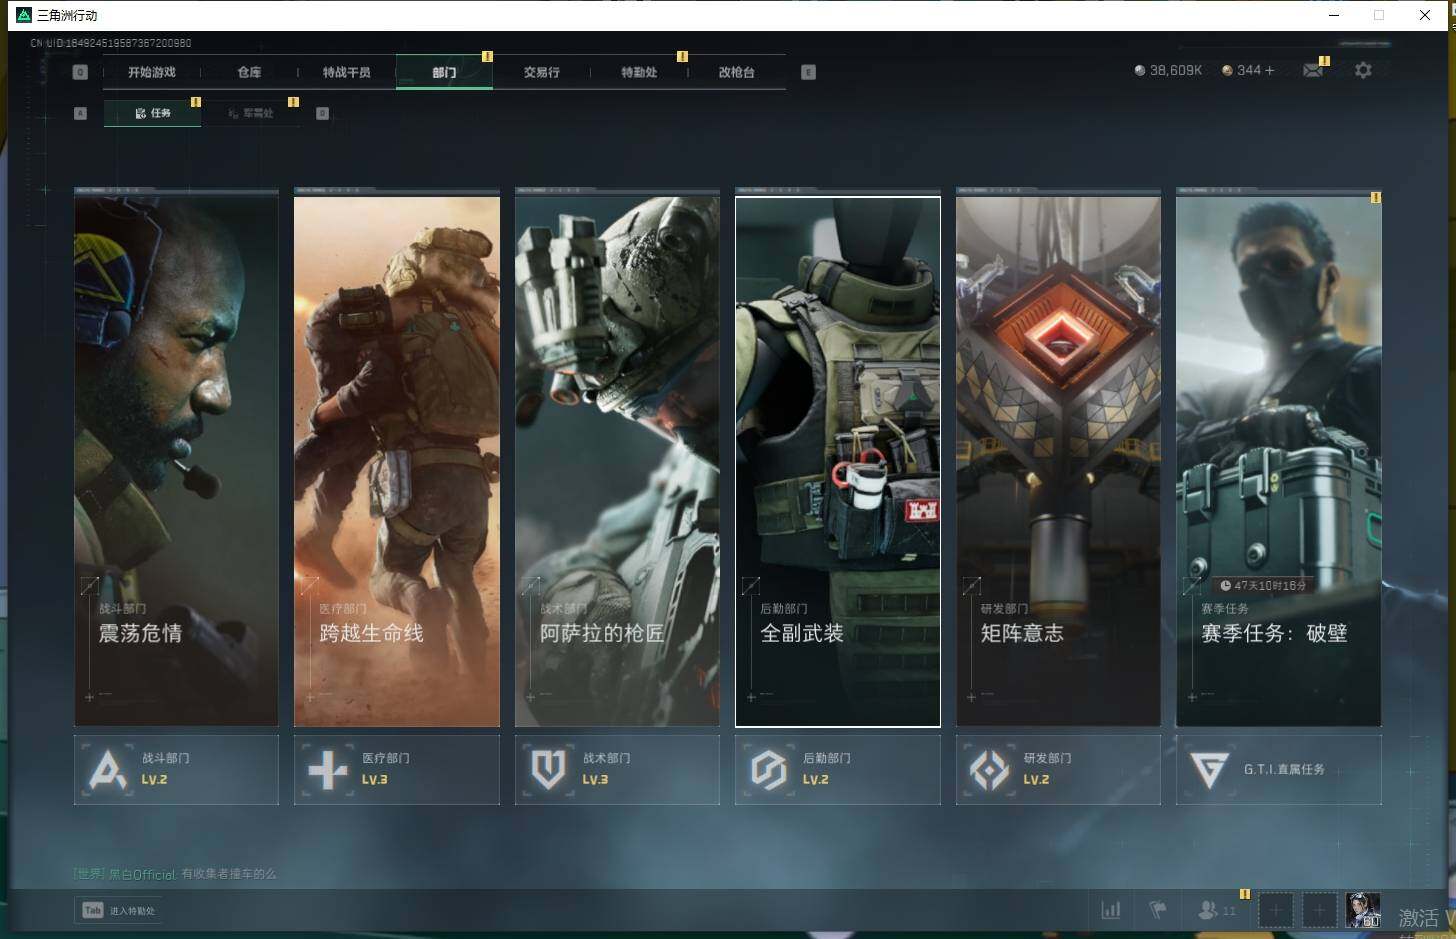This screenshot has width=1456, height=939.
Task: Click the CN UID number text
Action: coord(111,43)
